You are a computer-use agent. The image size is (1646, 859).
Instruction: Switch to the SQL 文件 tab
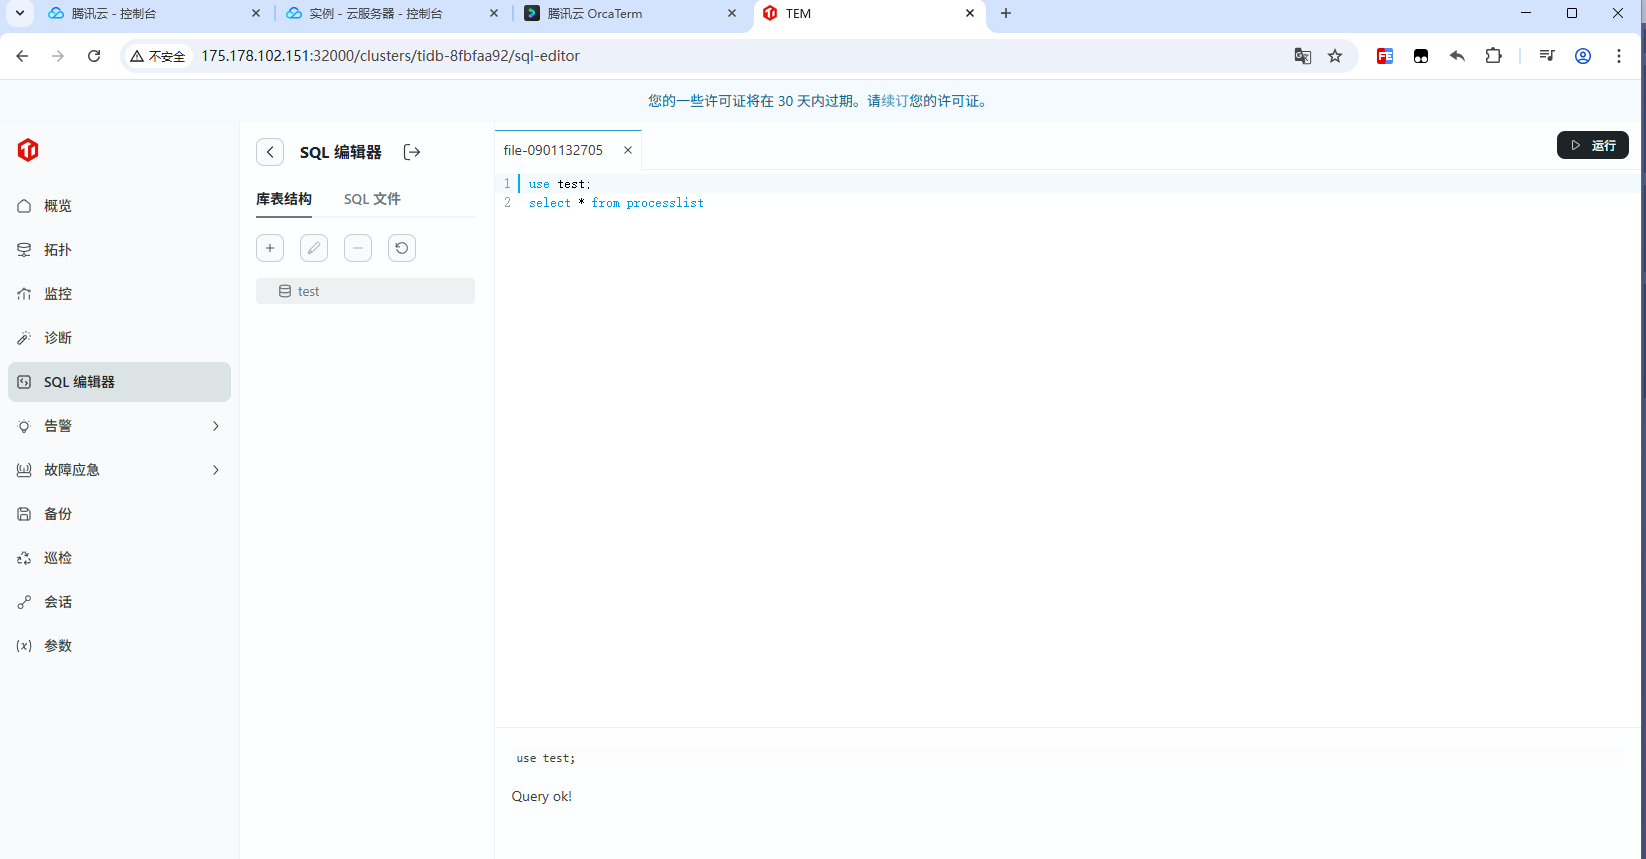click(x=372, y=199)
